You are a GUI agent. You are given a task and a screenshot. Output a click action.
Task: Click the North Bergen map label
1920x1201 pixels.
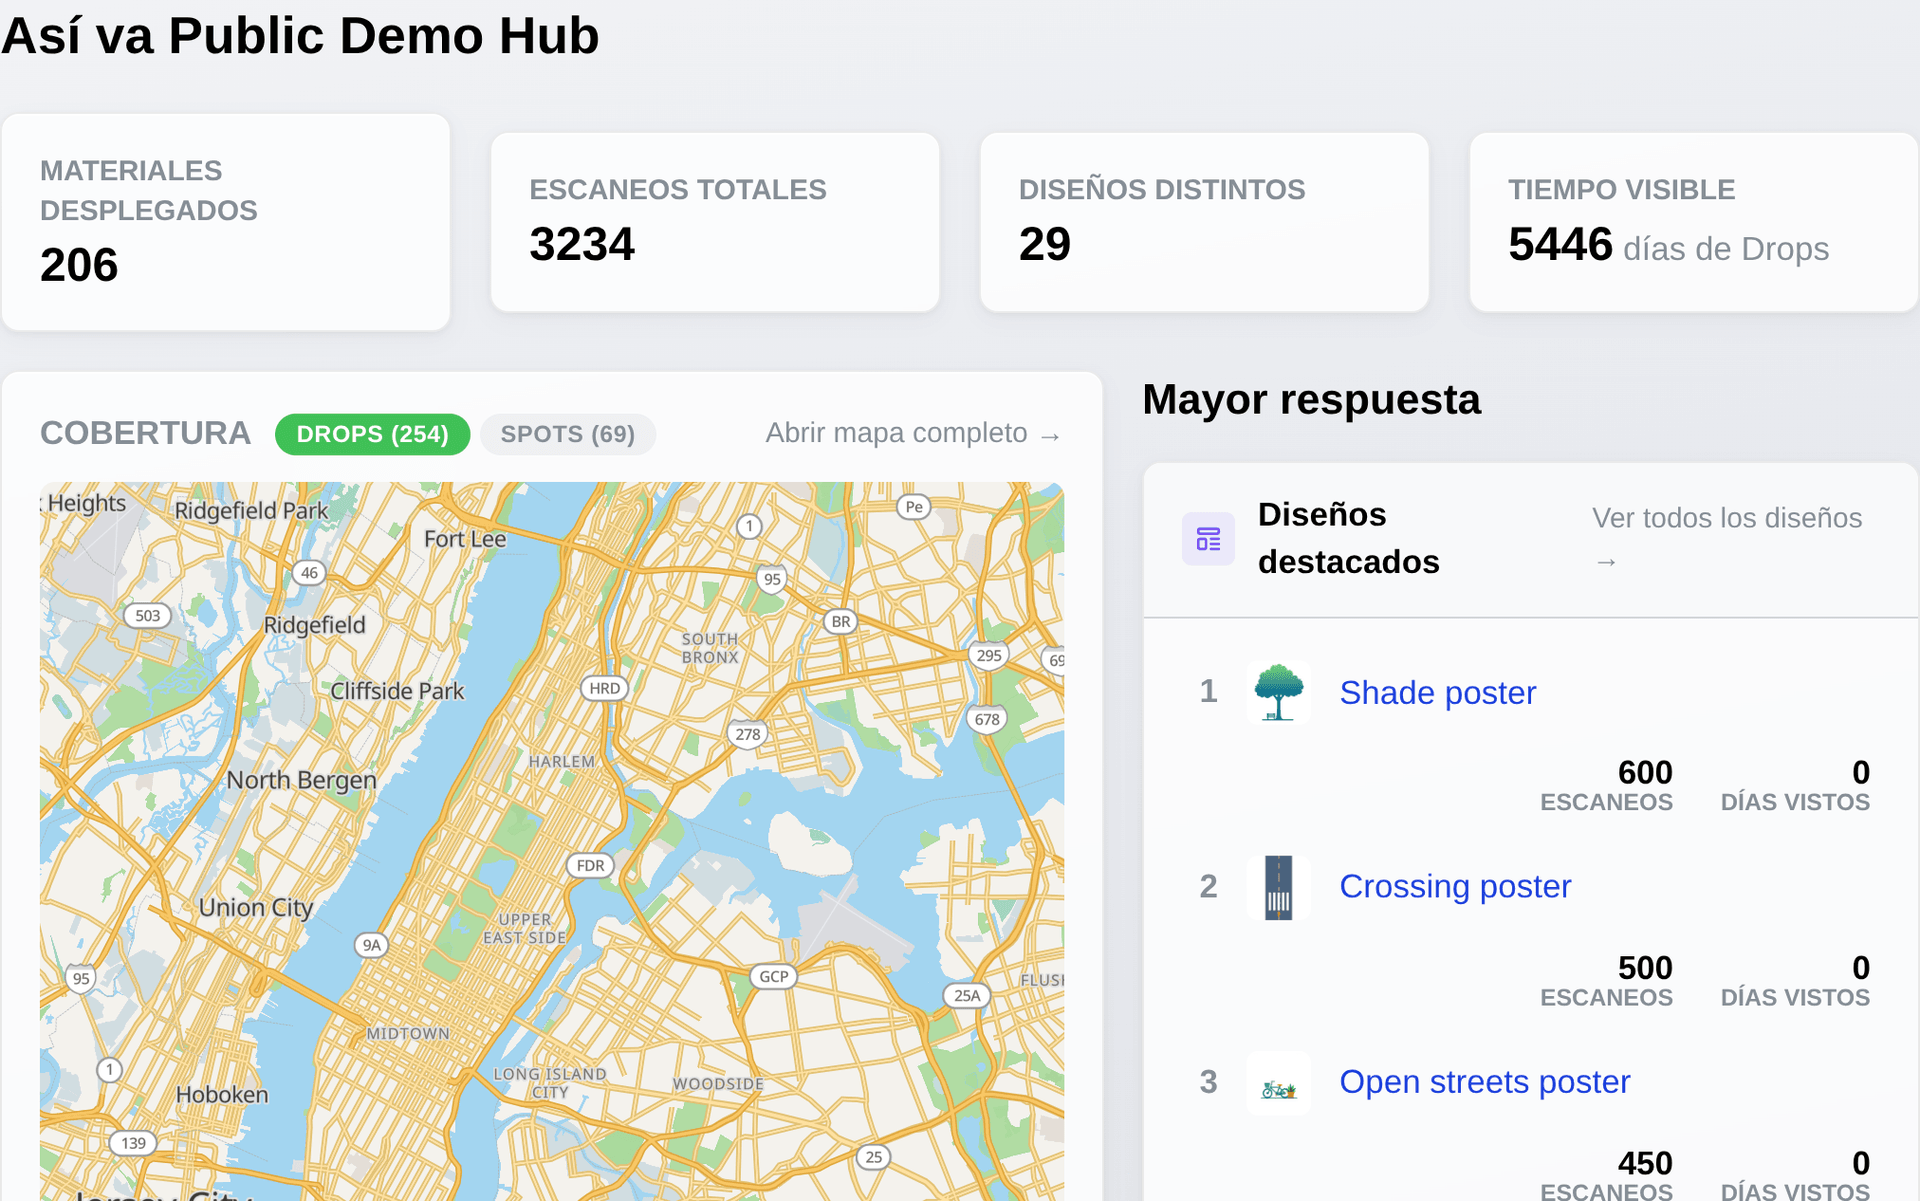click(x=301, y=781)
